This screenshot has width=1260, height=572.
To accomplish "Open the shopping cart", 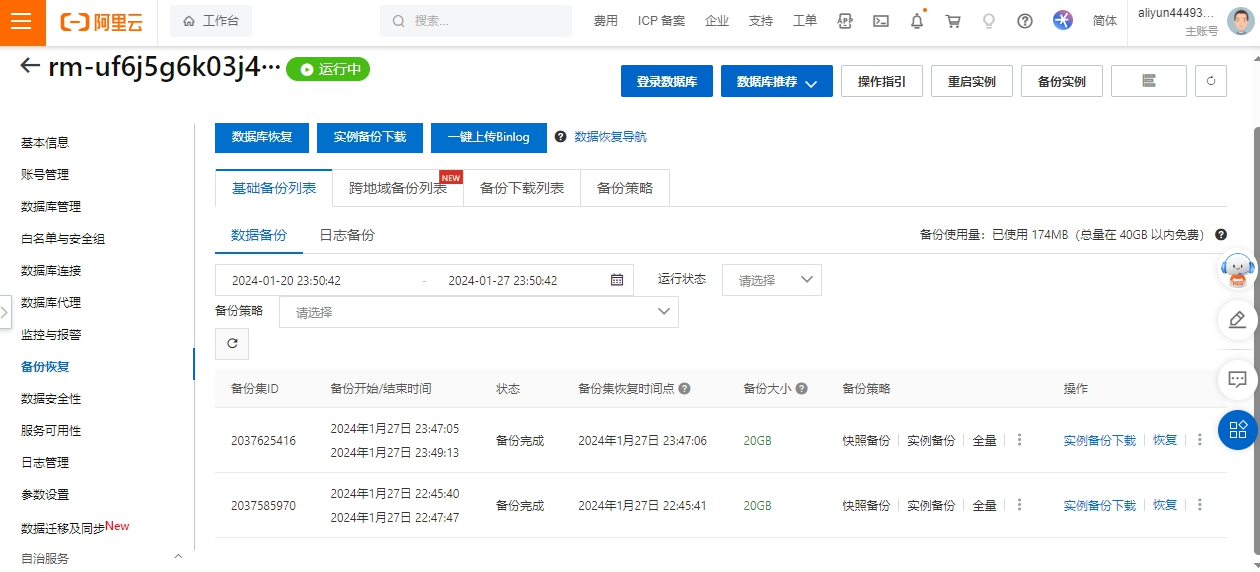I will pos(953,21).
